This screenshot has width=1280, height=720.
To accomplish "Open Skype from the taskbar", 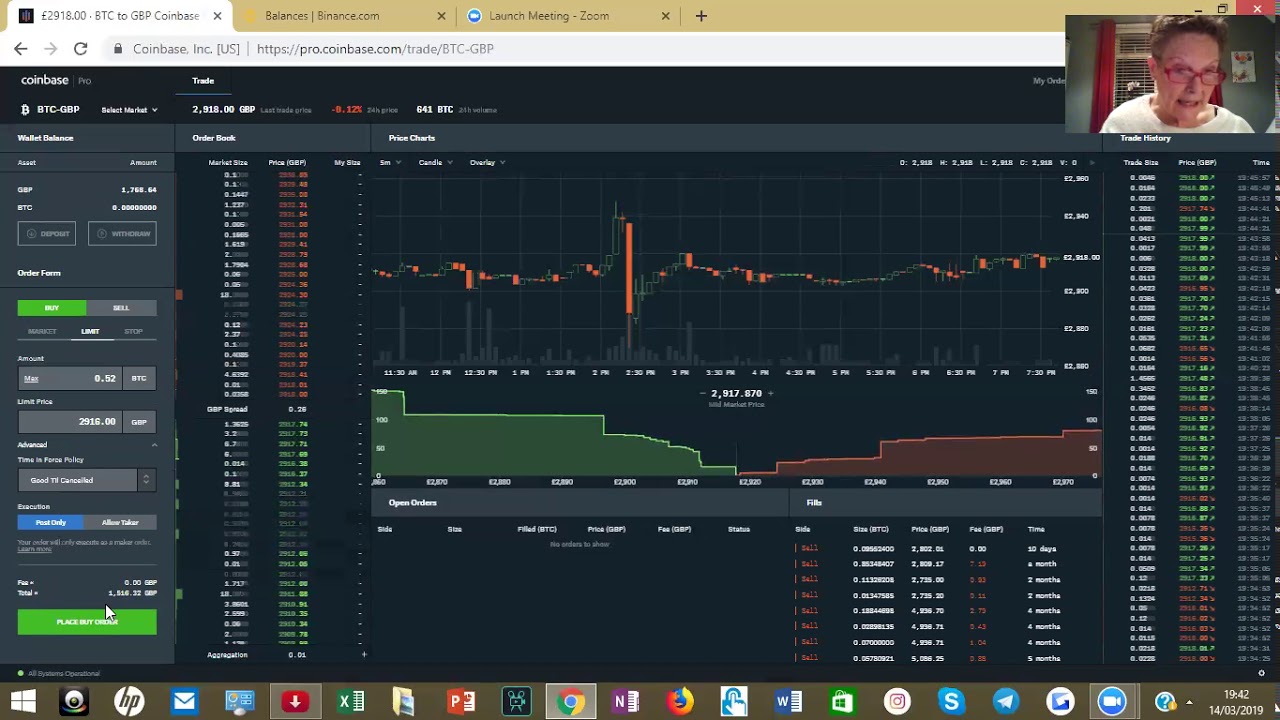I will [951, 701].
